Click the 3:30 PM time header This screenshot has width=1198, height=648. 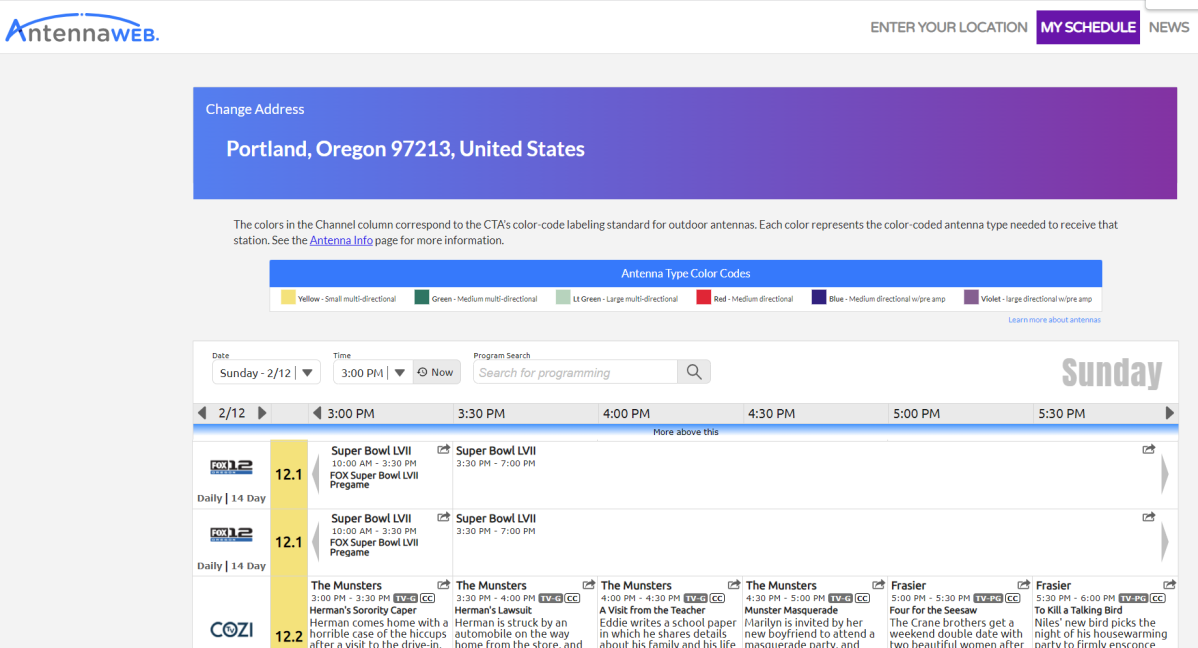coord(481,413)
